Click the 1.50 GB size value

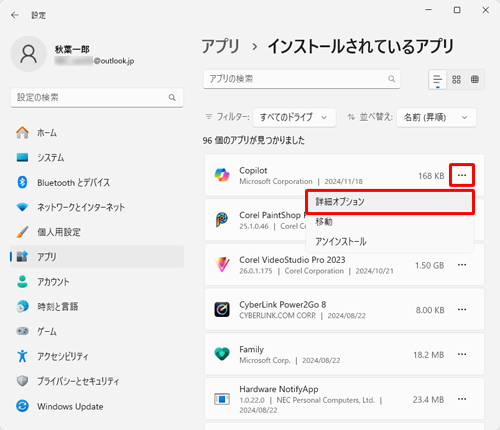(430, 265)
